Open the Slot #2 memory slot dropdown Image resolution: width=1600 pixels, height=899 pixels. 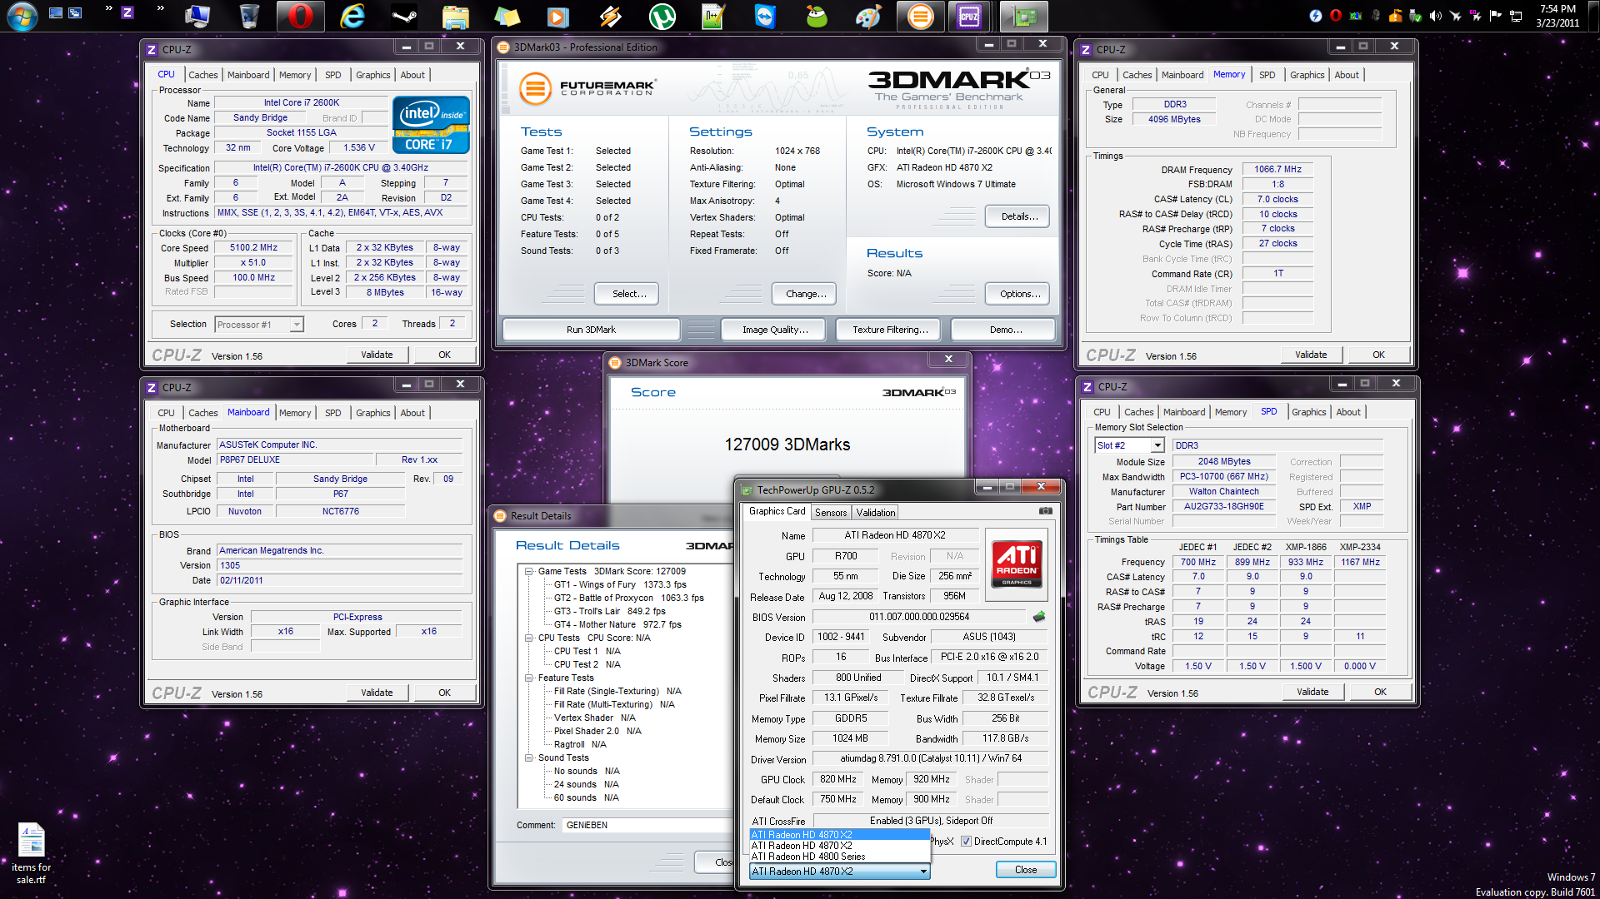(1157, 445)
